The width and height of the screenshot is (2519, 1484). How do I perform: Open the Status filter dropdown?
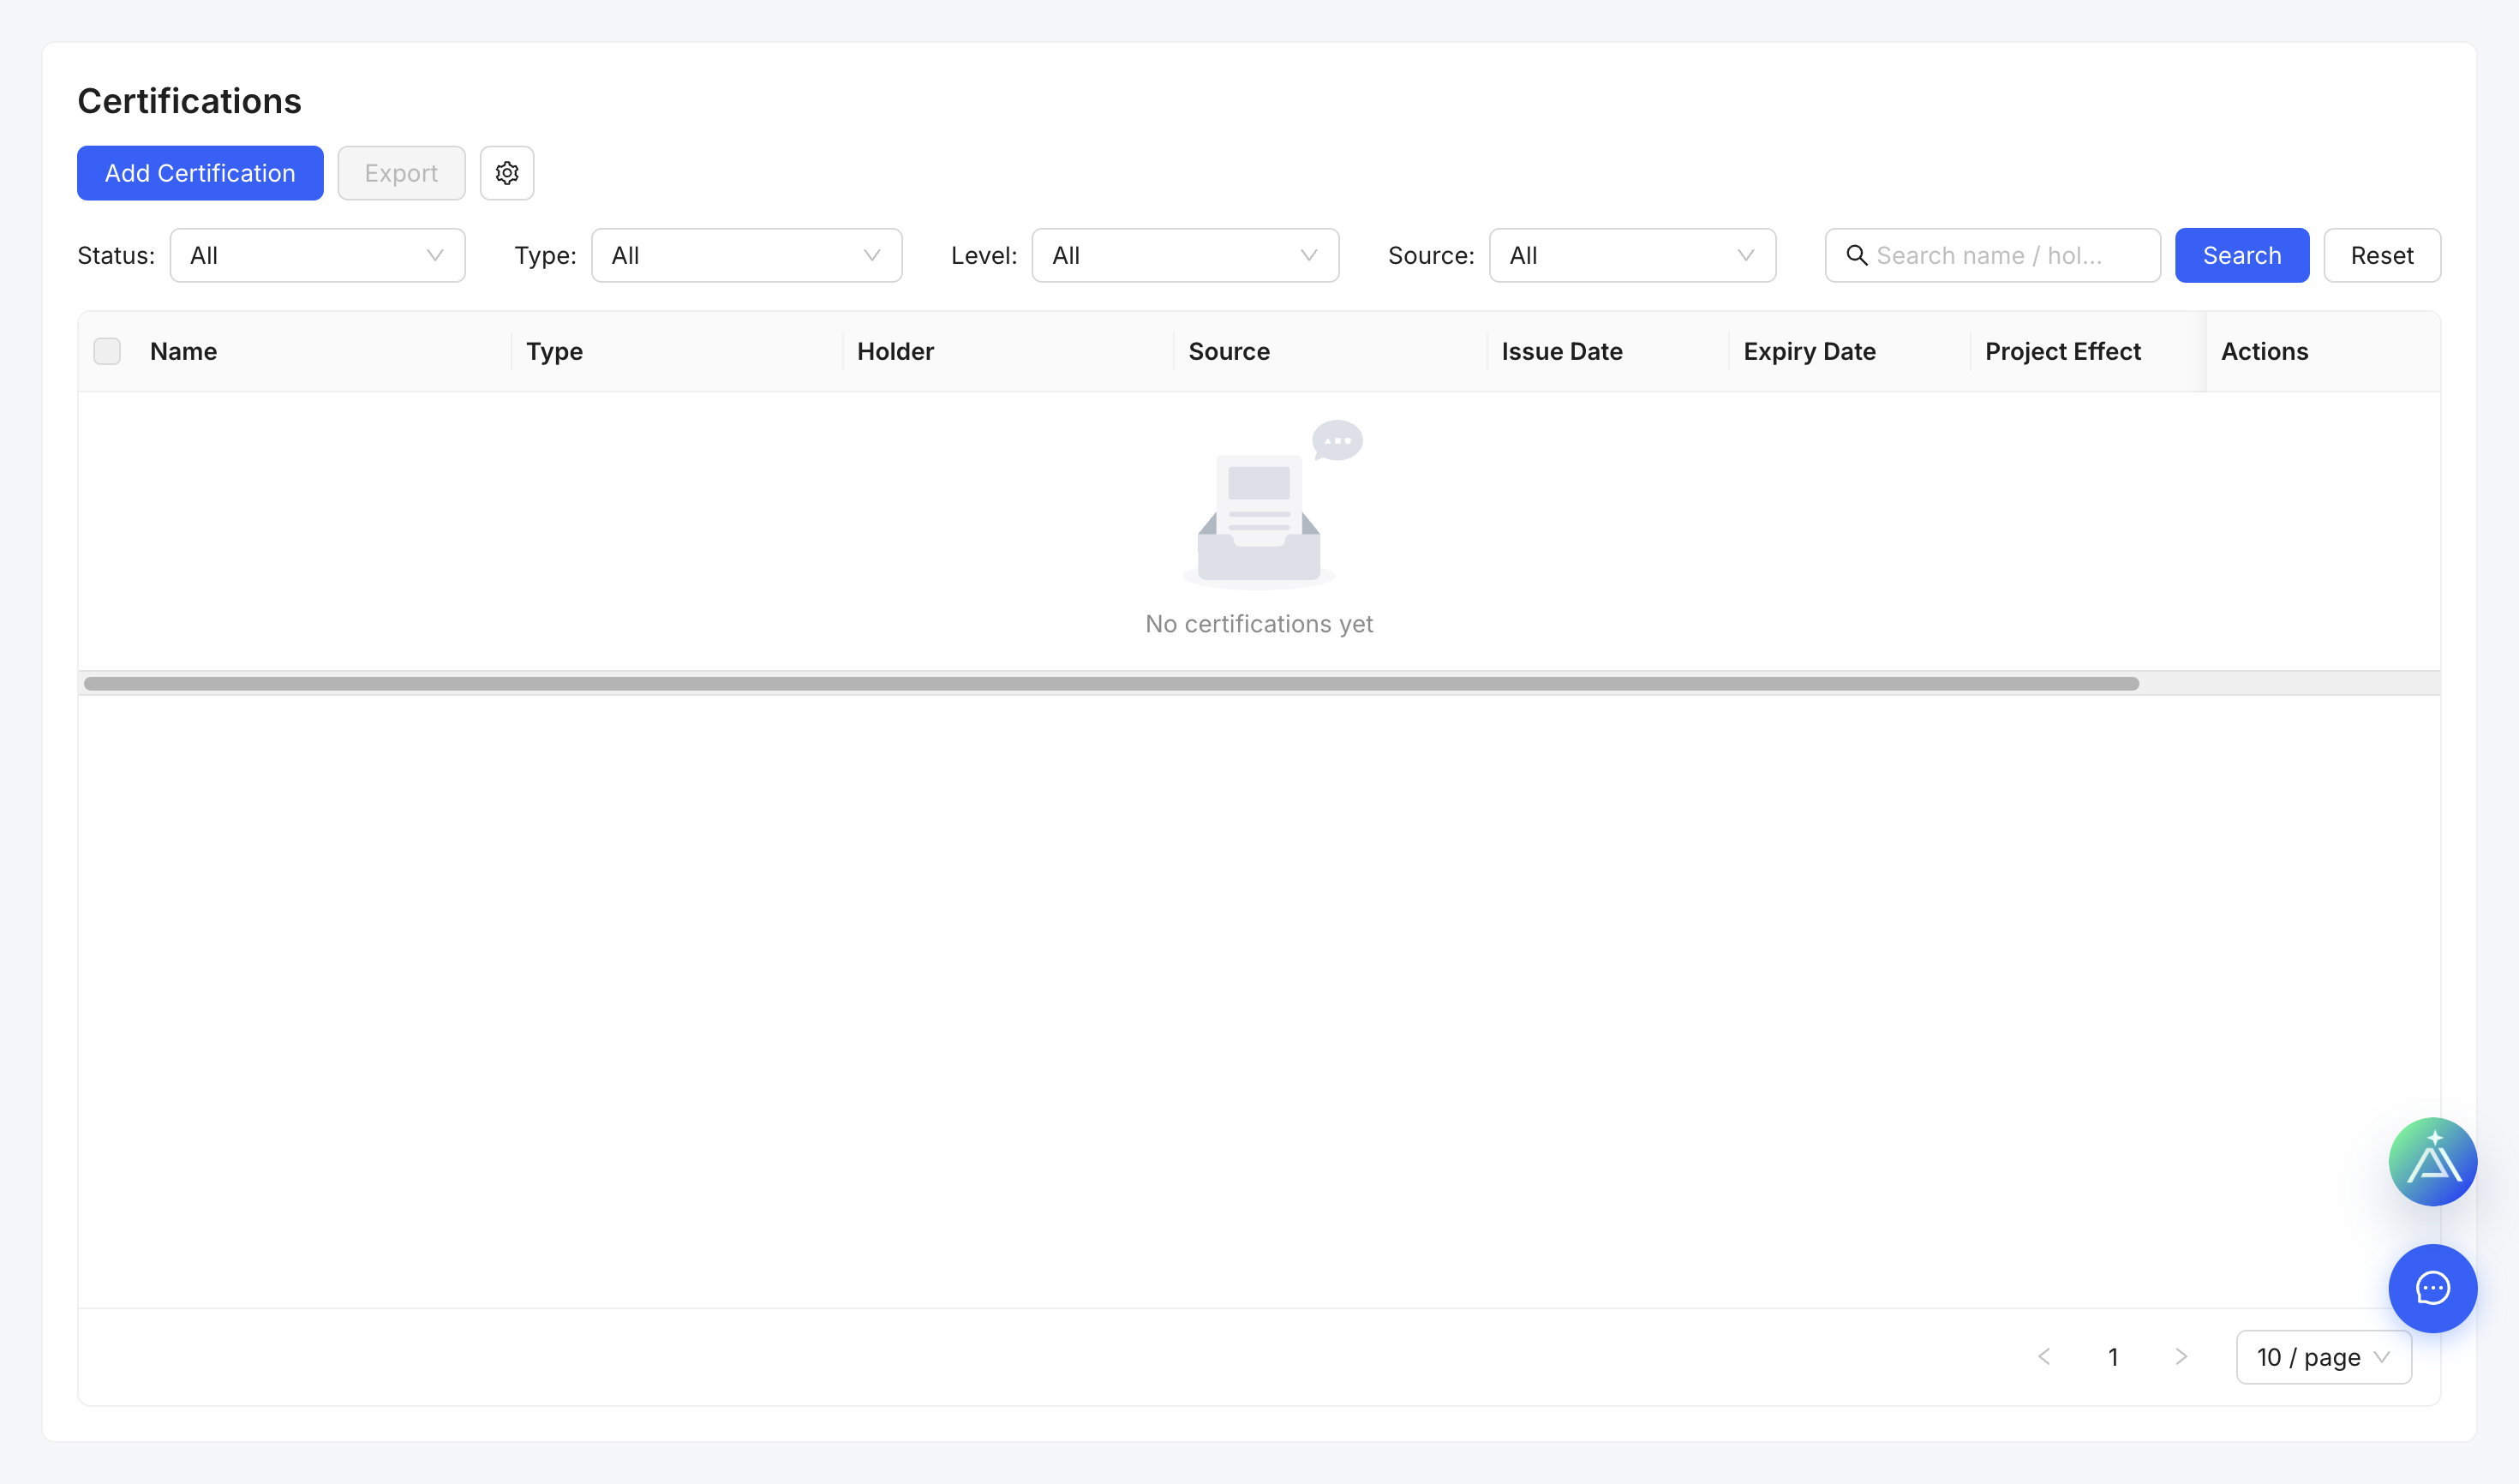317,255
